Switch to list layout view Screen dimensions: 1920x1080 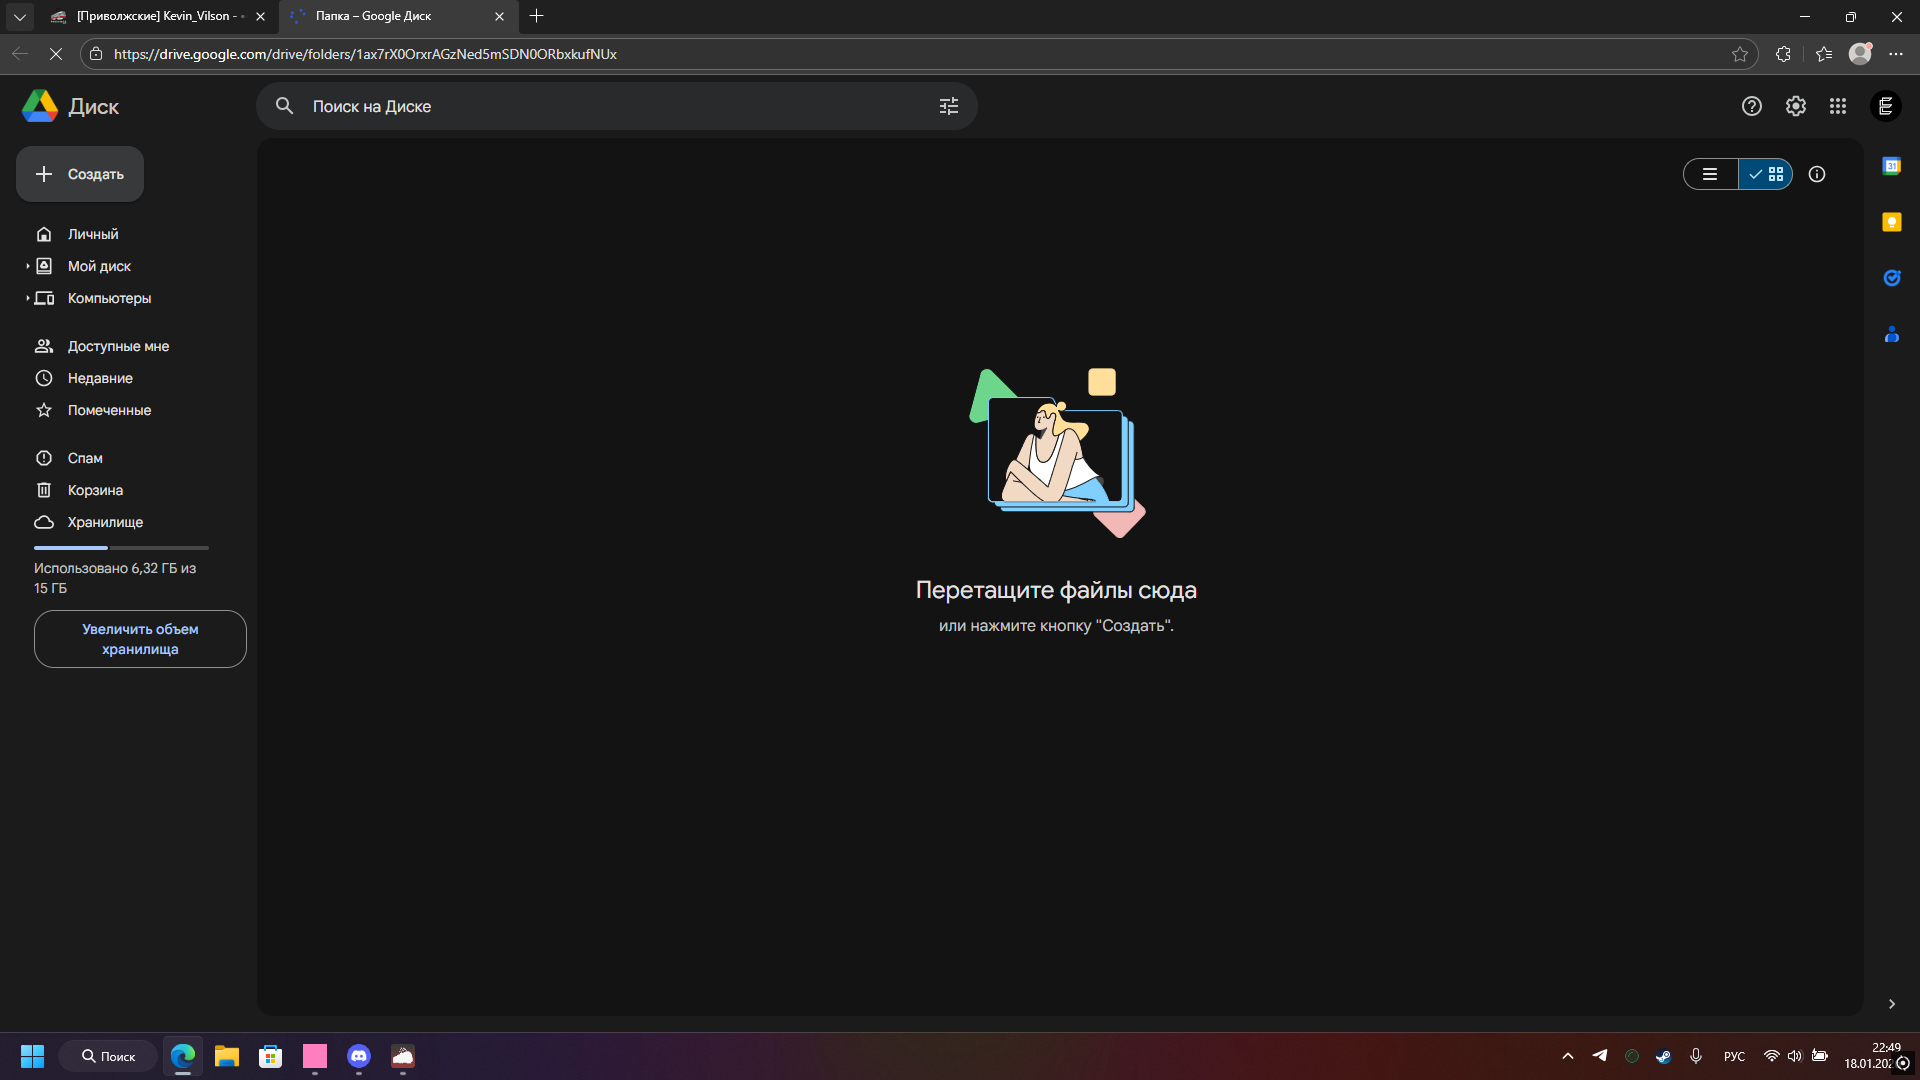pos(1710,174)
